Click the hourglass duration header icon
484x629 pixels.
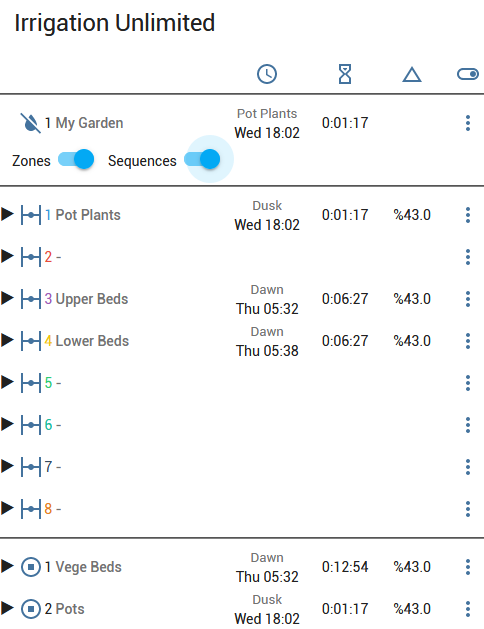(345, 74)
